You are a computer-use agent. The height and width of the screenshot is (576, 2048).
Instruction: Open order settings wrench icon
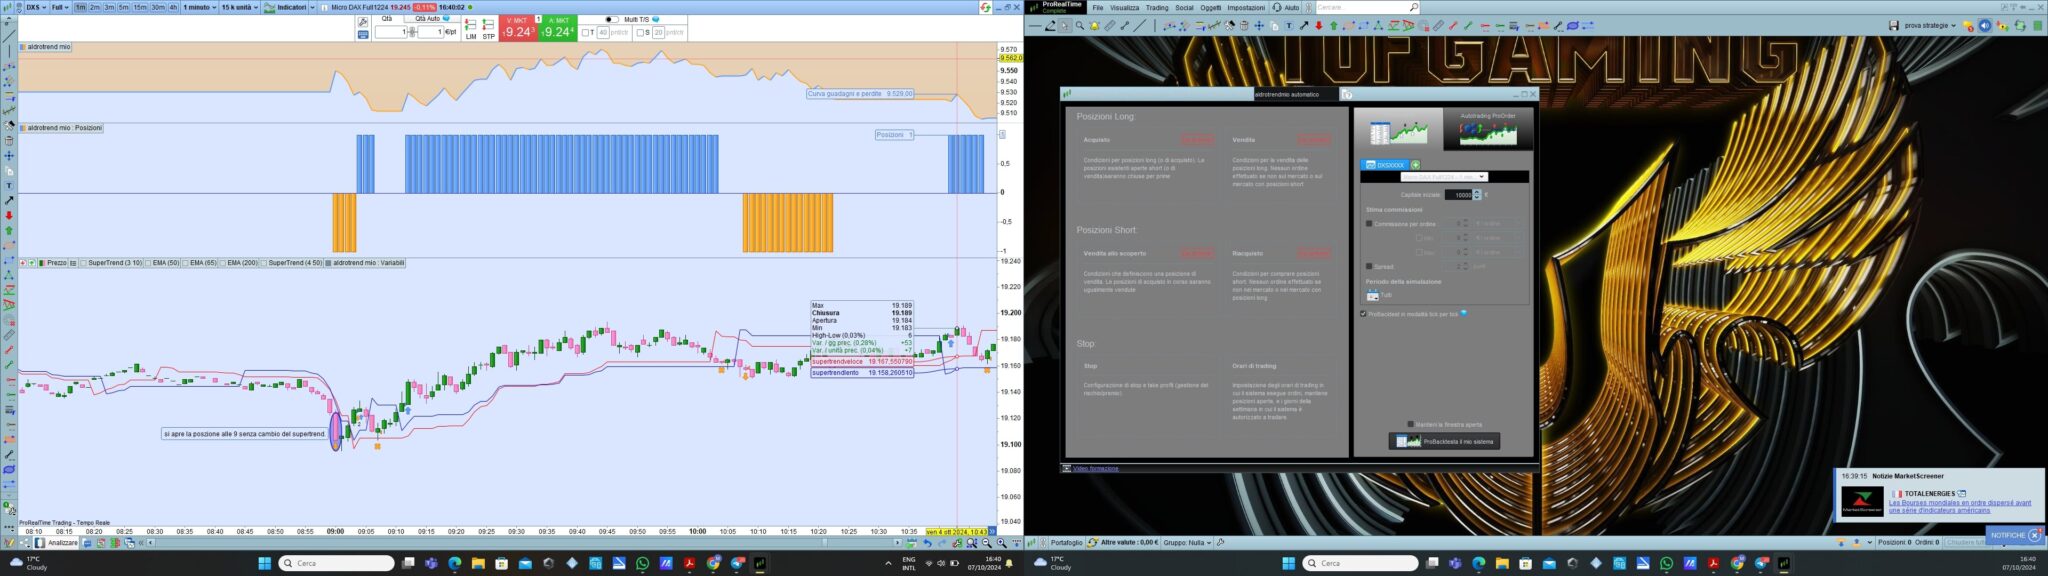click(x=363, y=22)
